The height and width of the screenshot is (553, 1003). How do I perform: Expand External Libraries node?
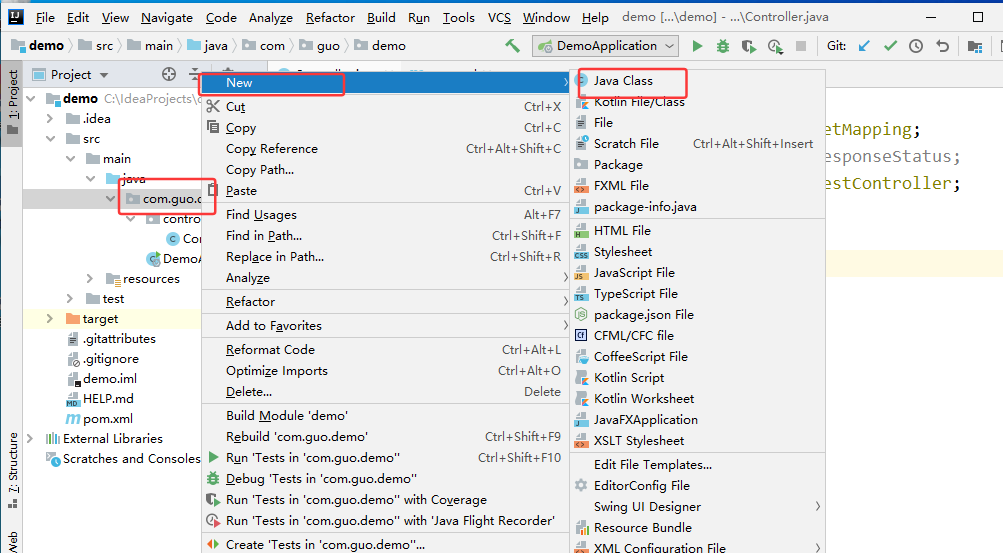click(x=30, y=439)
